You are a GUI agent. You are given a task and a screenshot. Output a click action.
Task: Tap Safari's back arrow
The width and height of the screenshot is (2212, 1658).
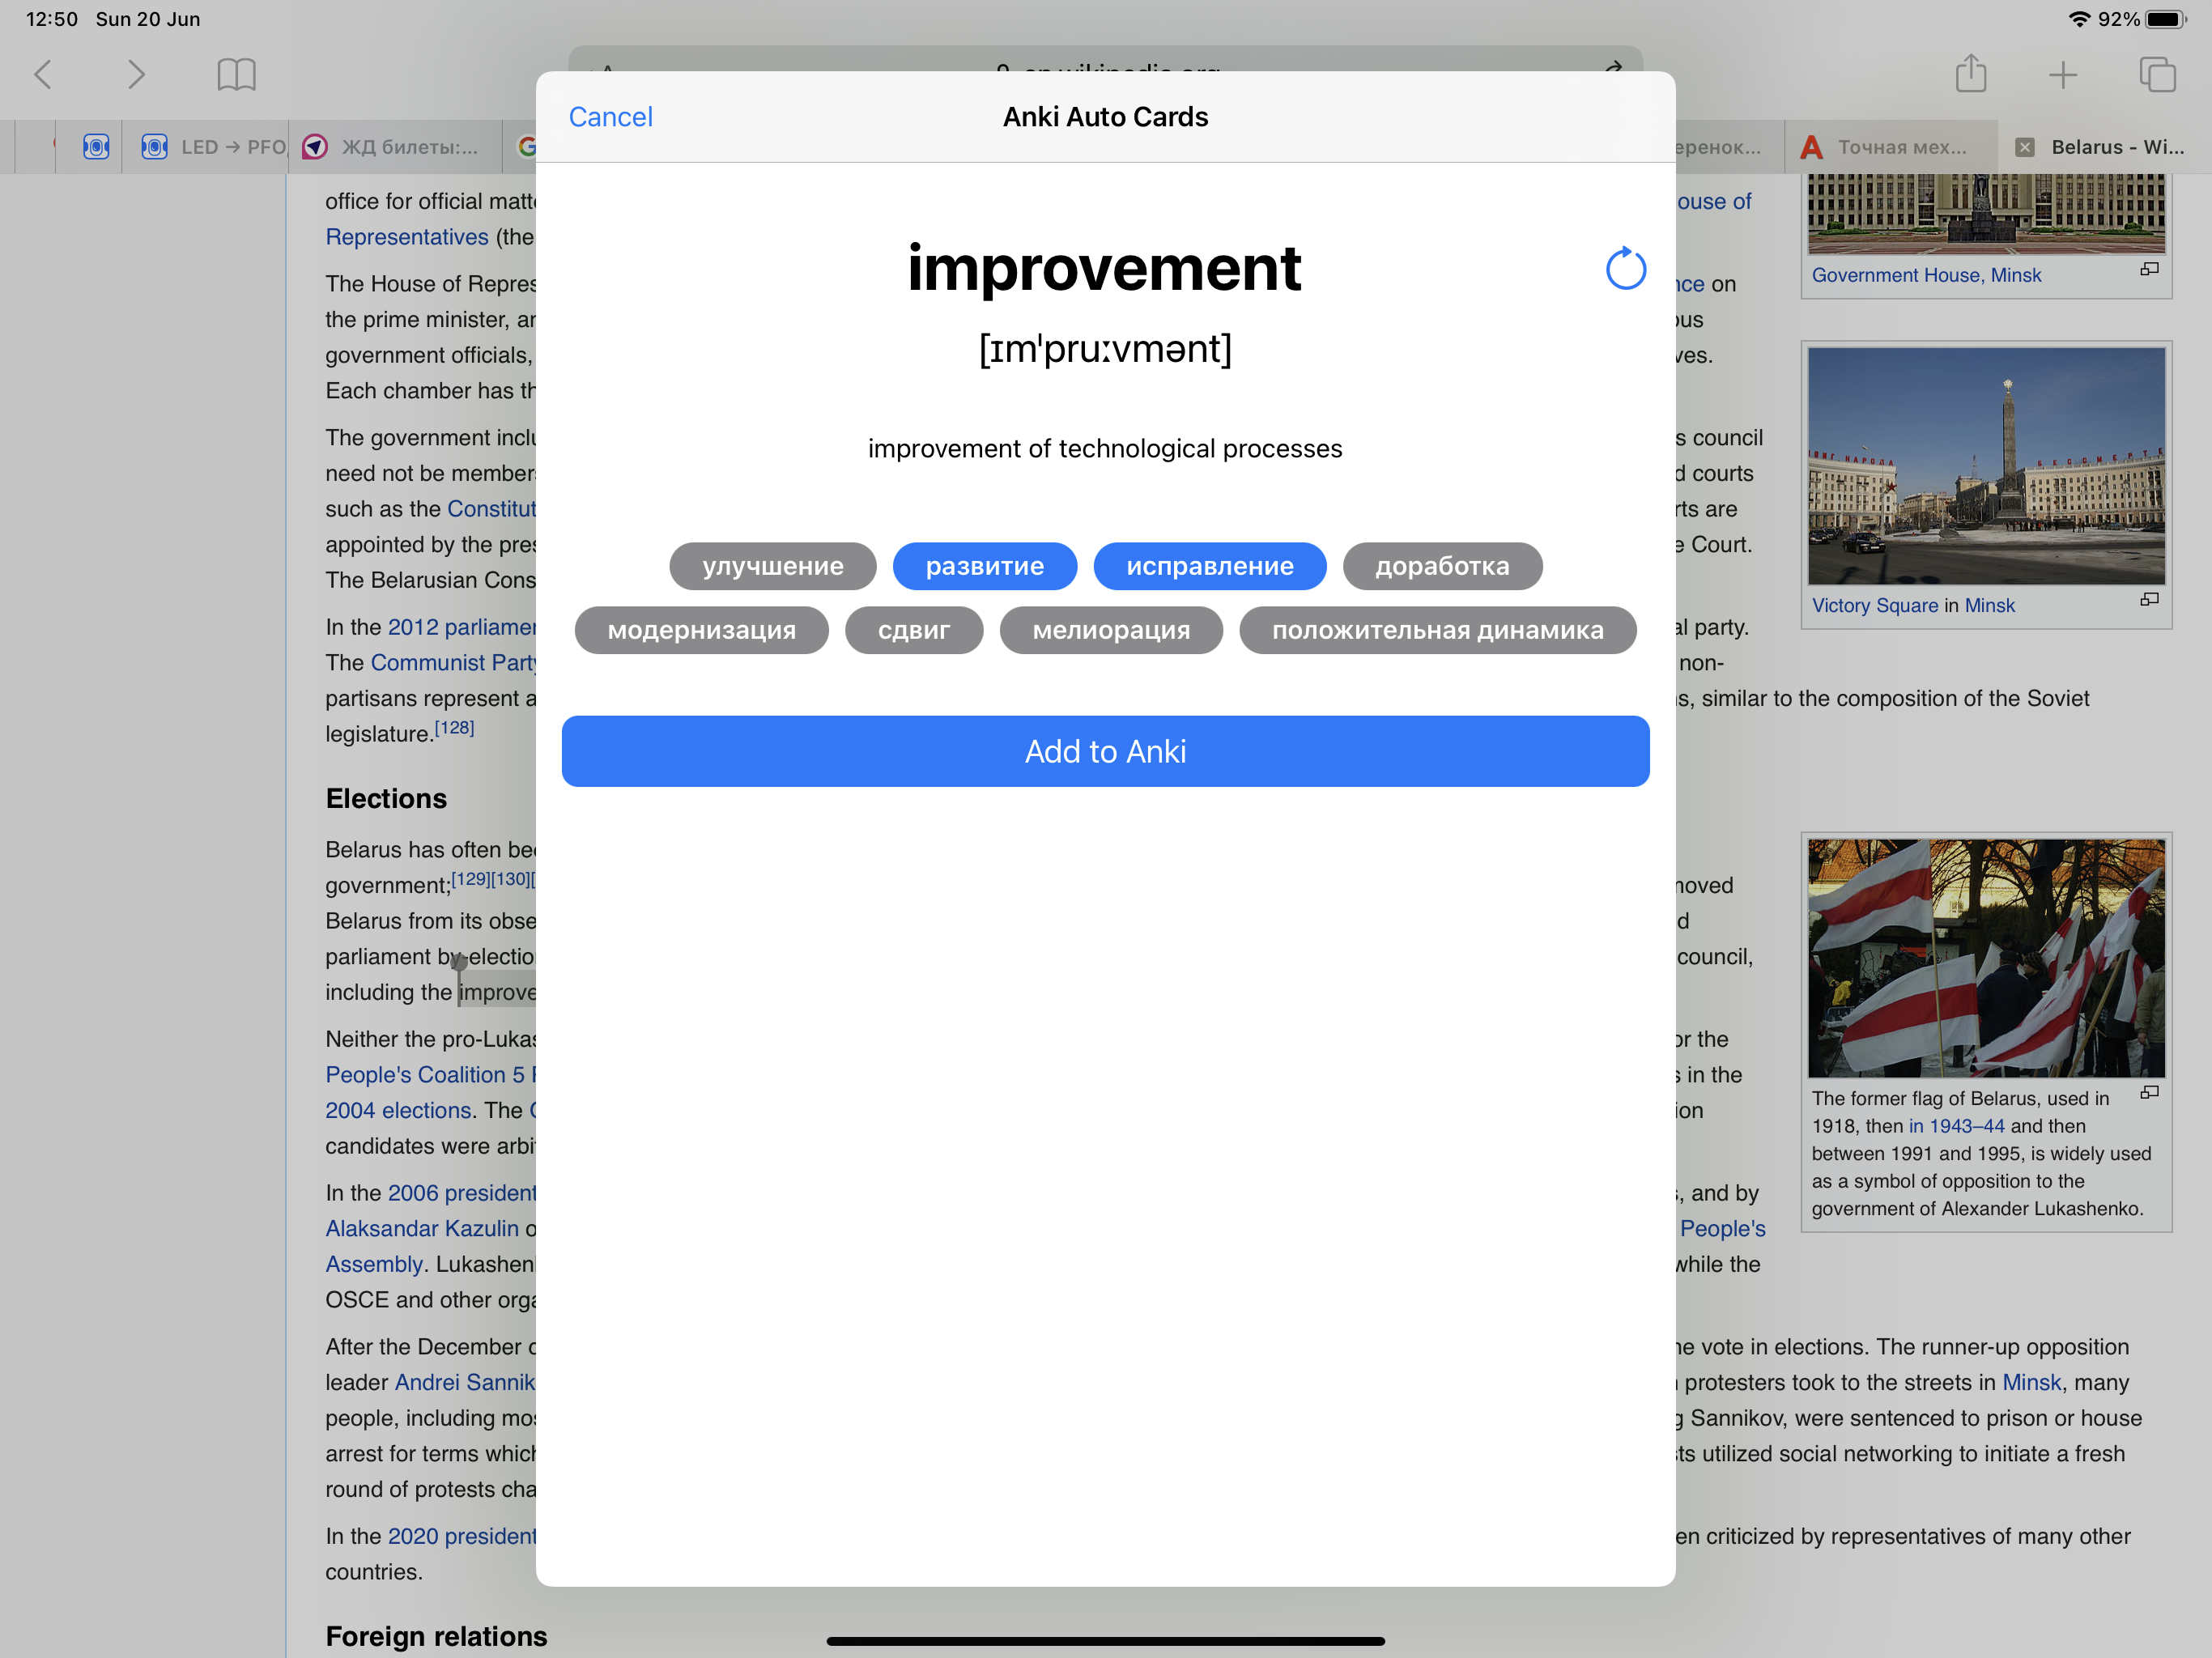(43, 74)
